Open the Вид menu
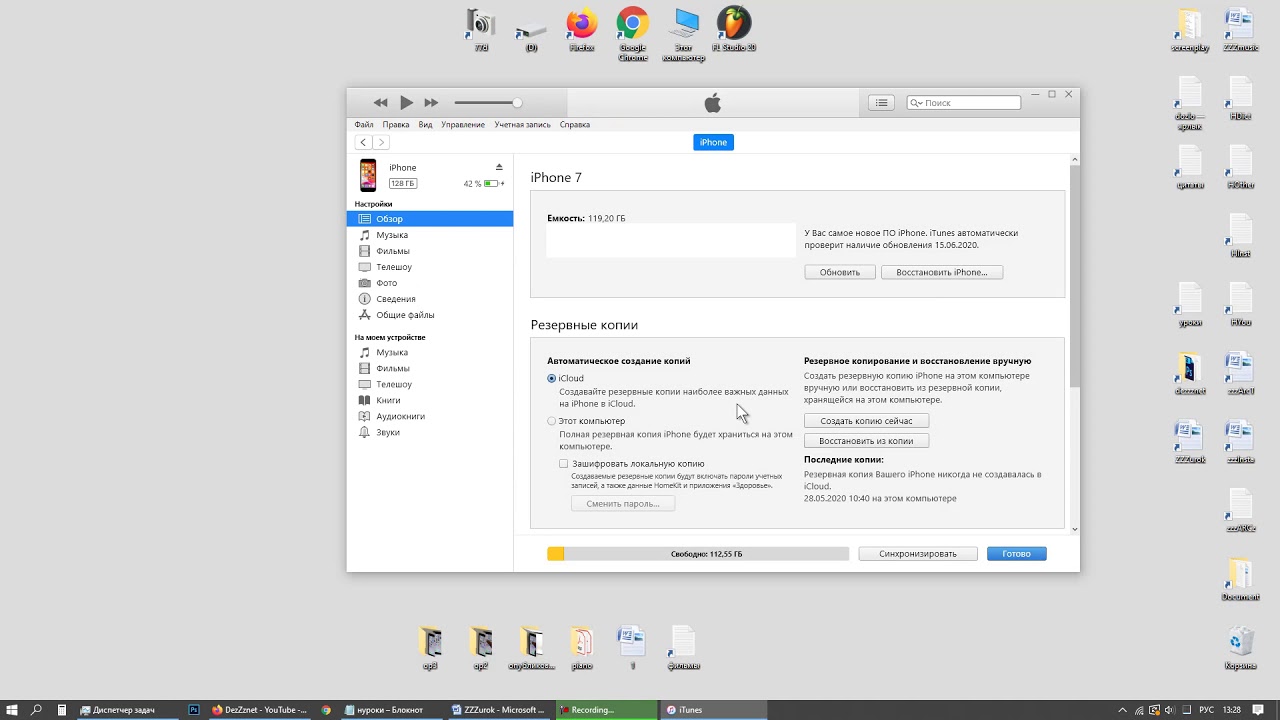The width and height of the screenshot is (1280, 720). coord(425,125)
